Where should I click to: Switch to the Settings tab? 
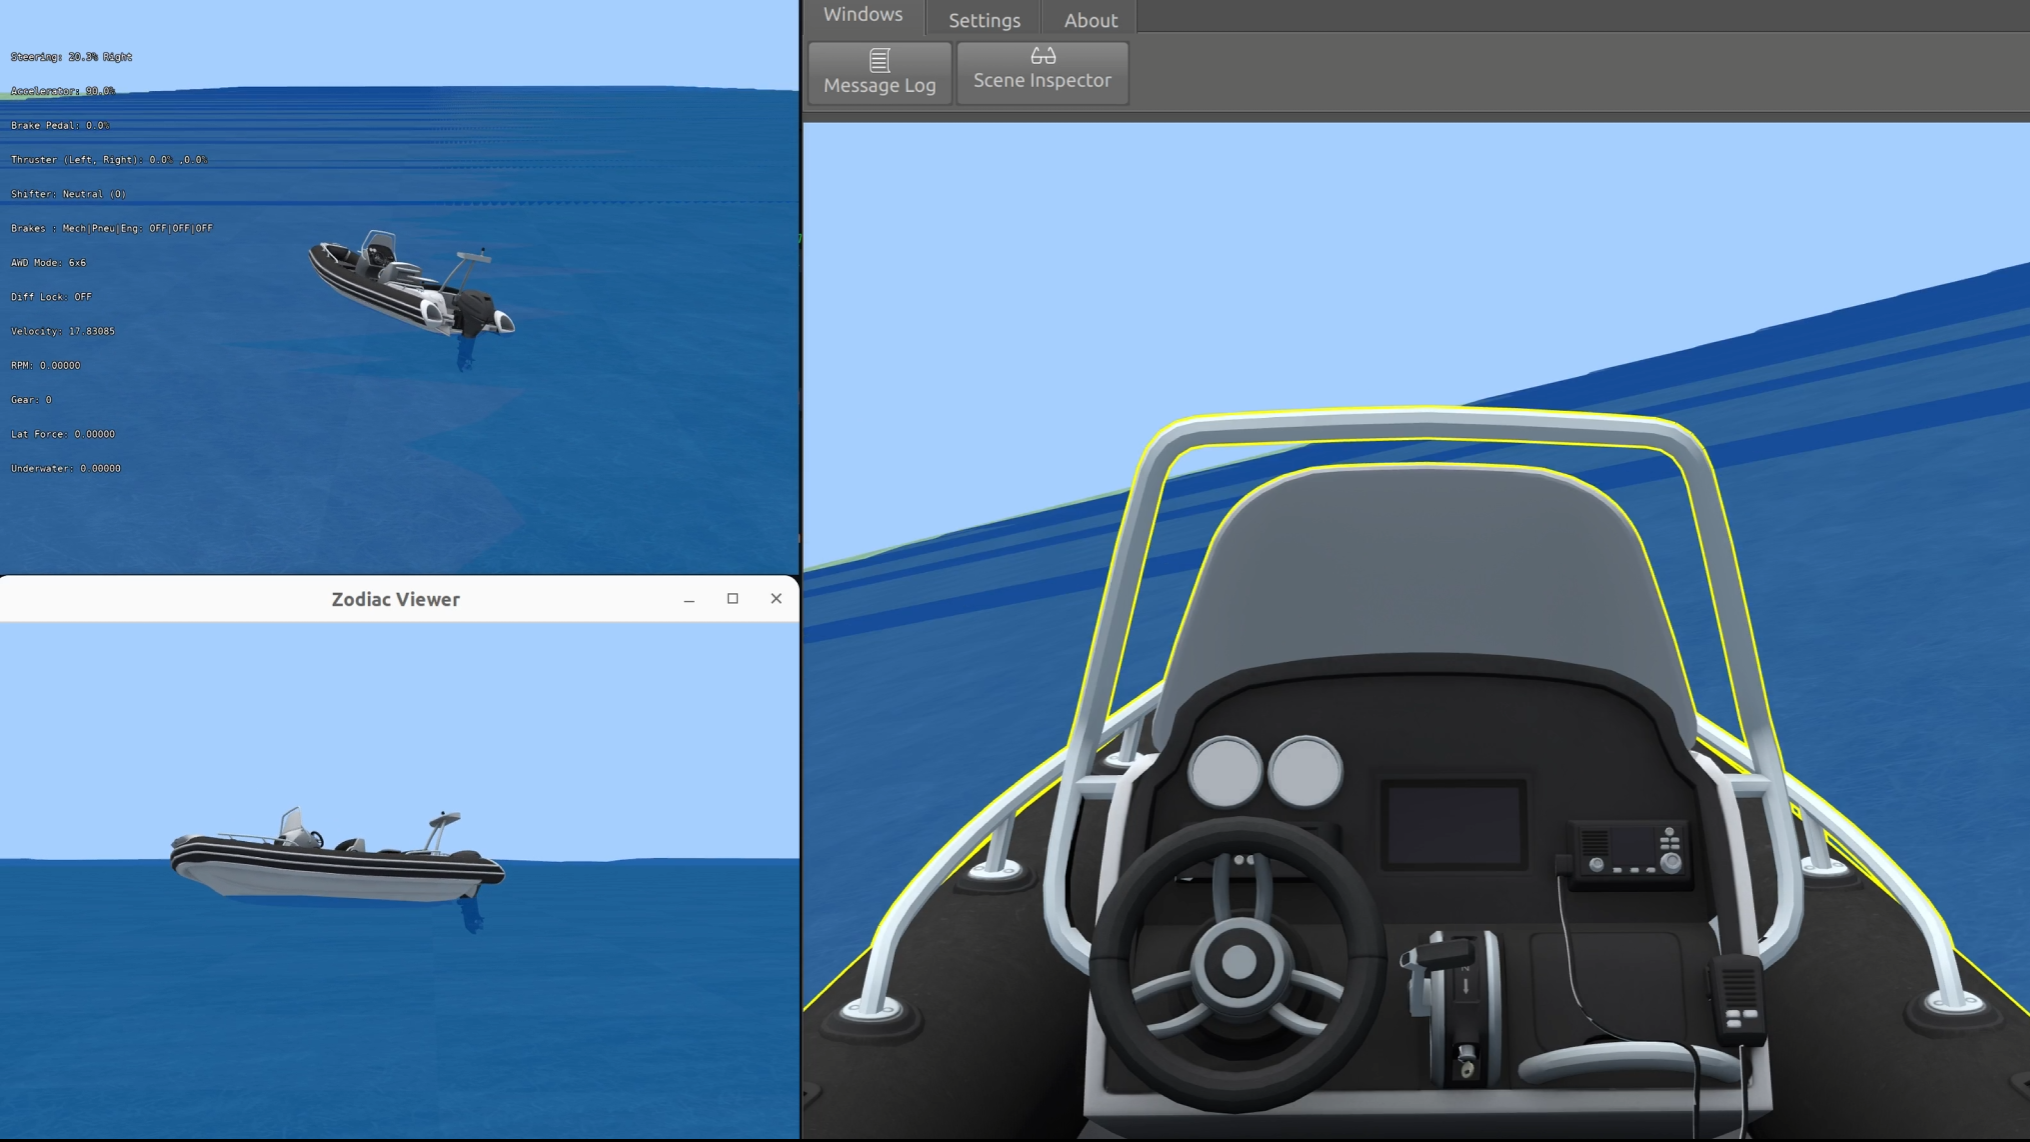coord(984,20)
